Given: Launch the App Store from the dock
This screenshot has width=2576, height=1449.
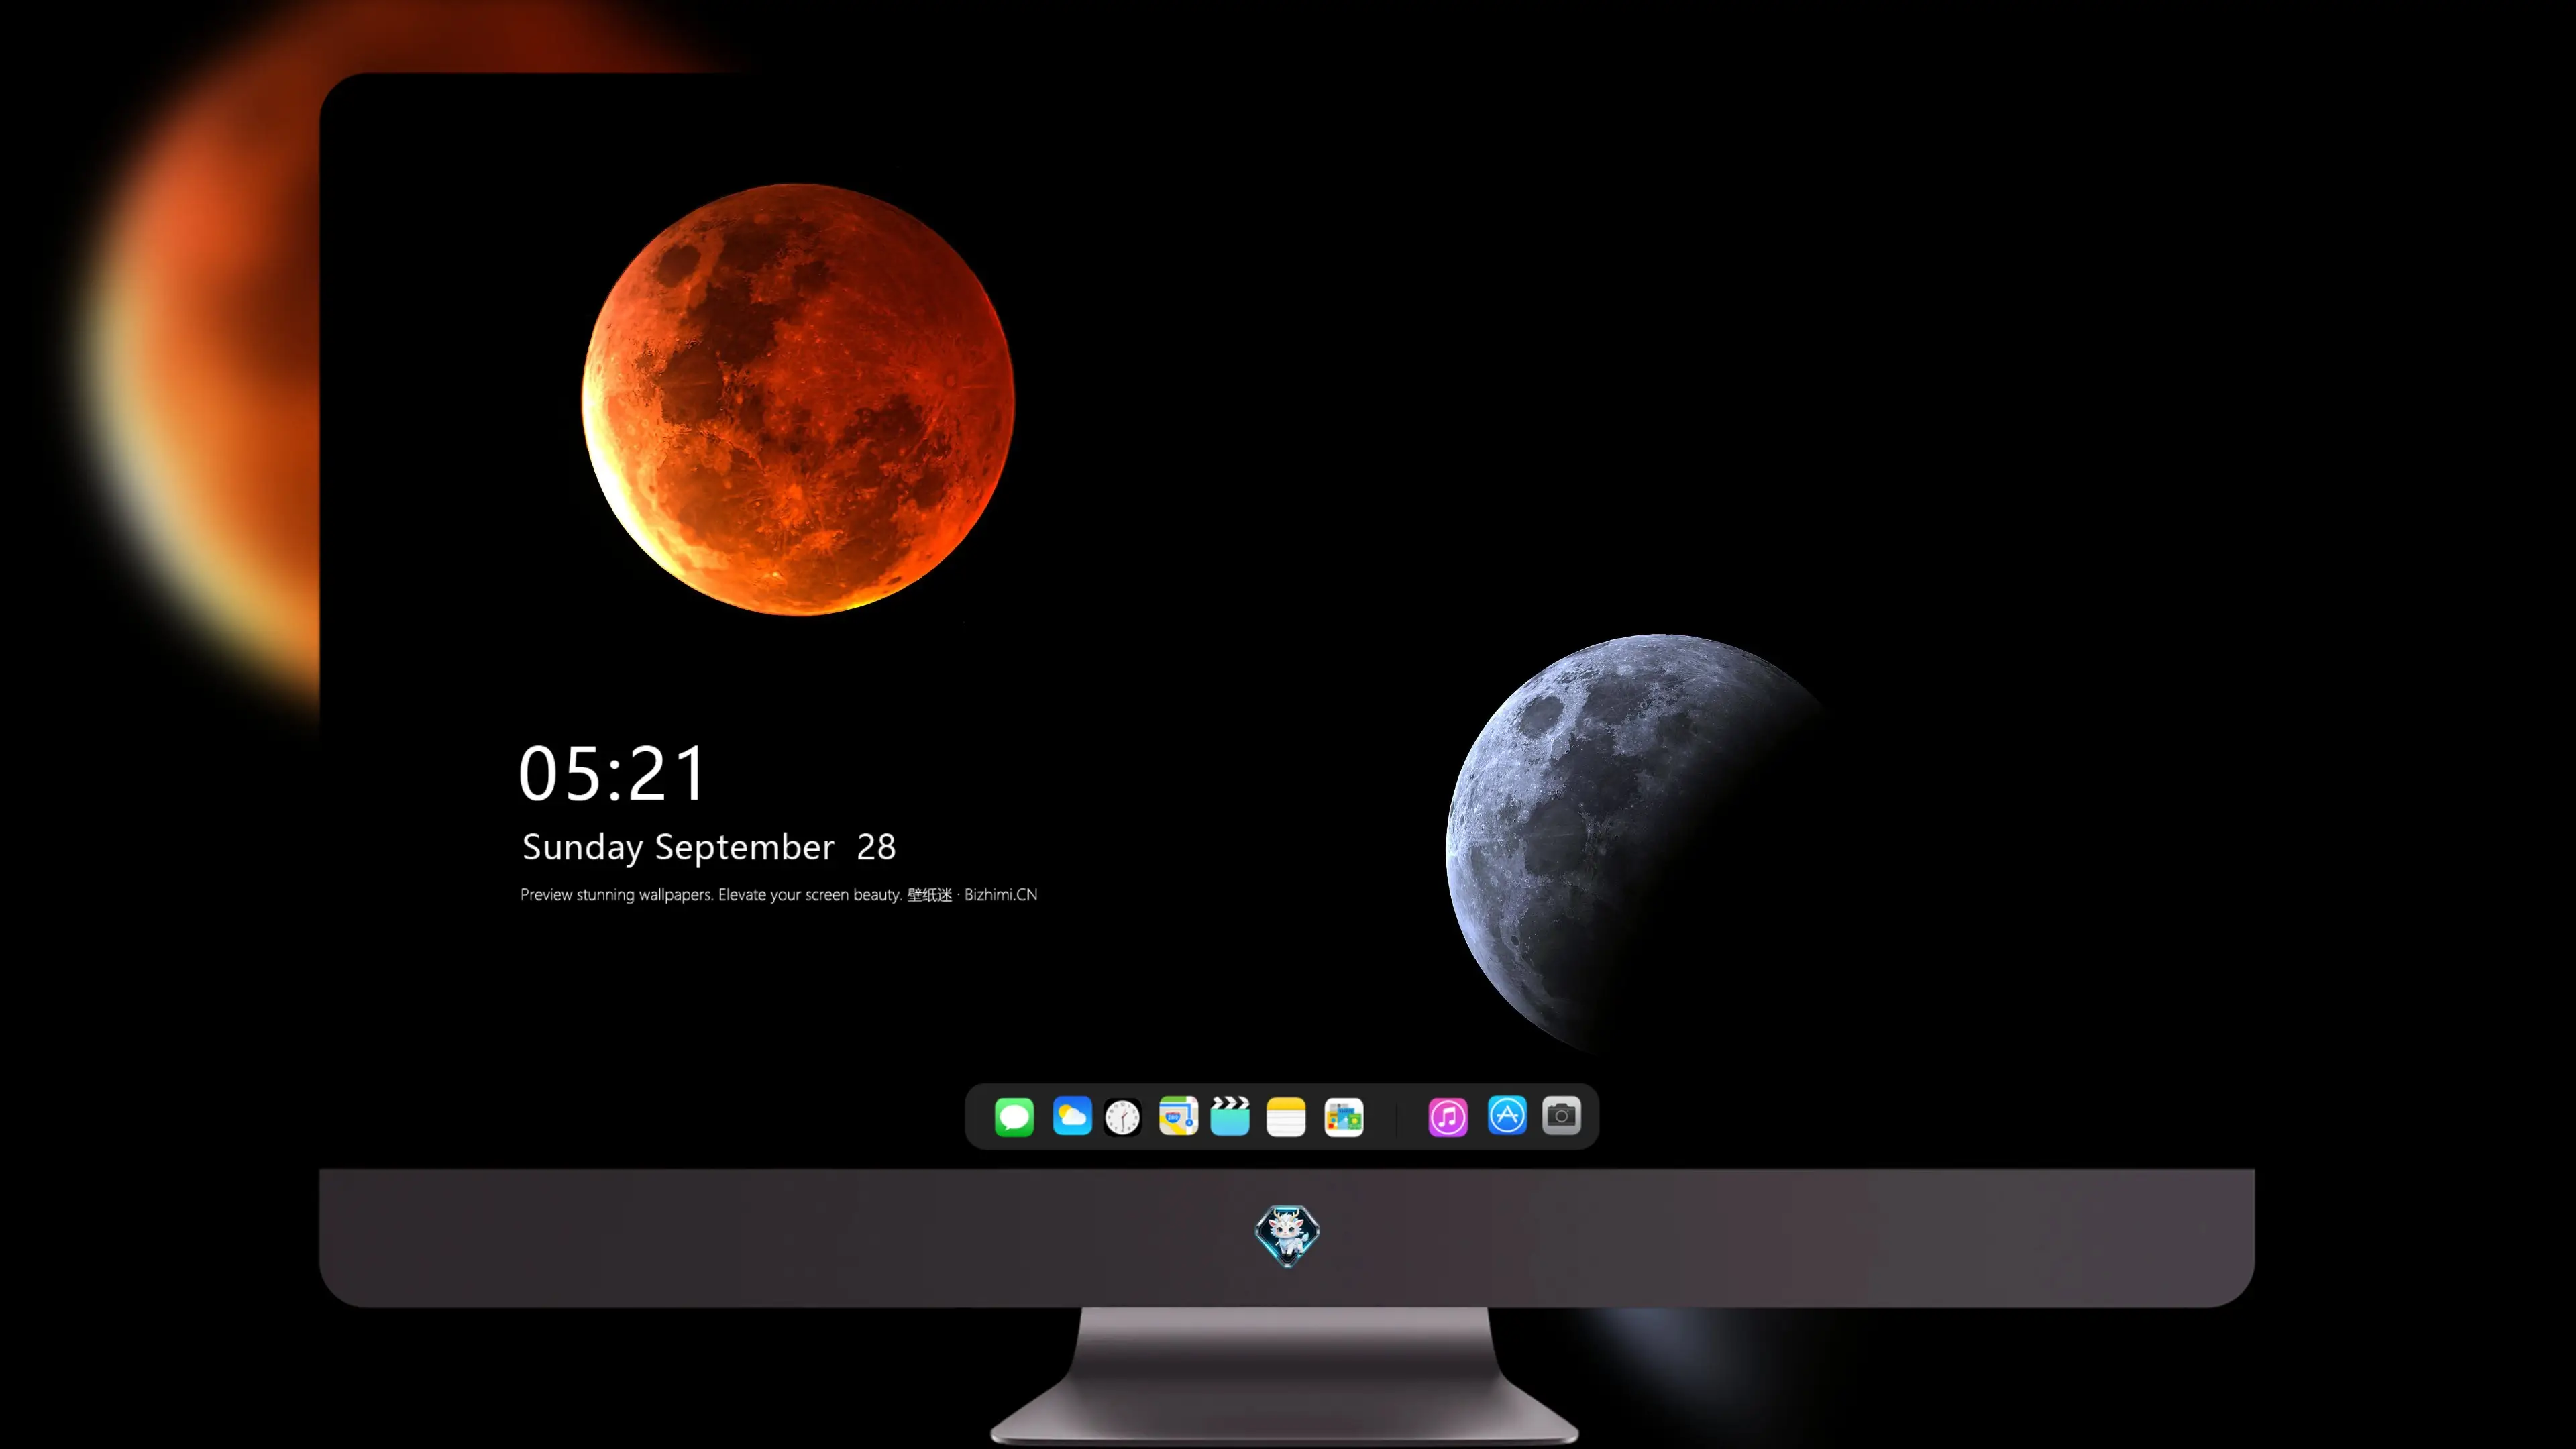Looking at the screenshot, I should (x=1507, y=1115).
